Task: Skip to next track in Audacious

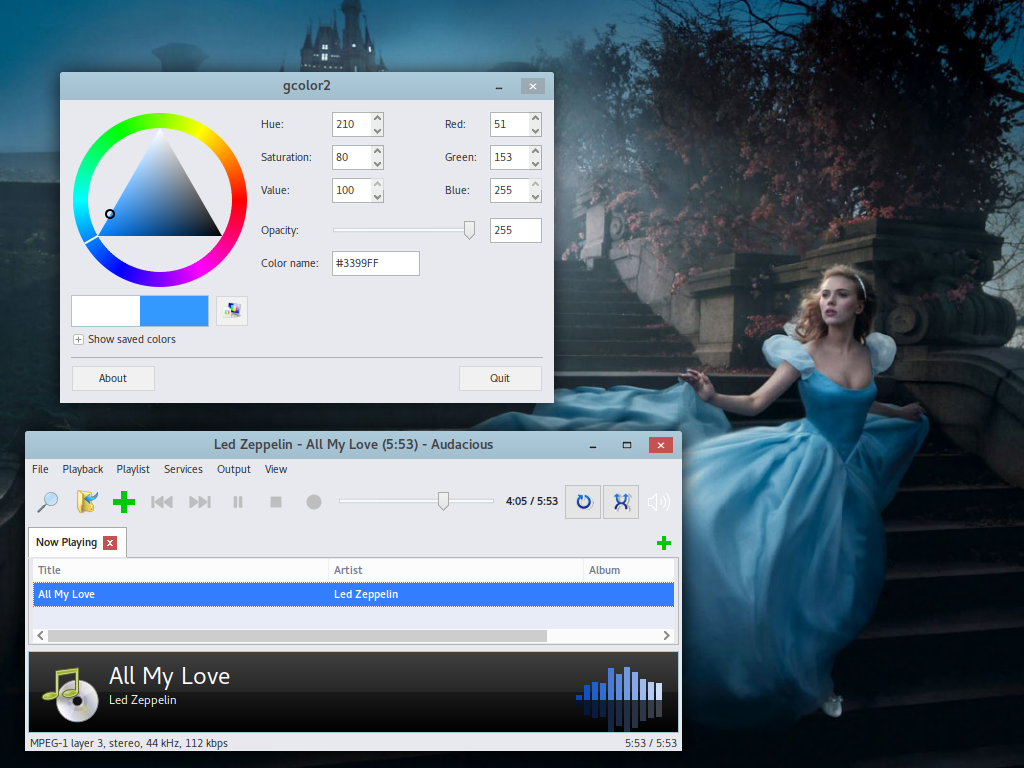Action: point(200,502)
